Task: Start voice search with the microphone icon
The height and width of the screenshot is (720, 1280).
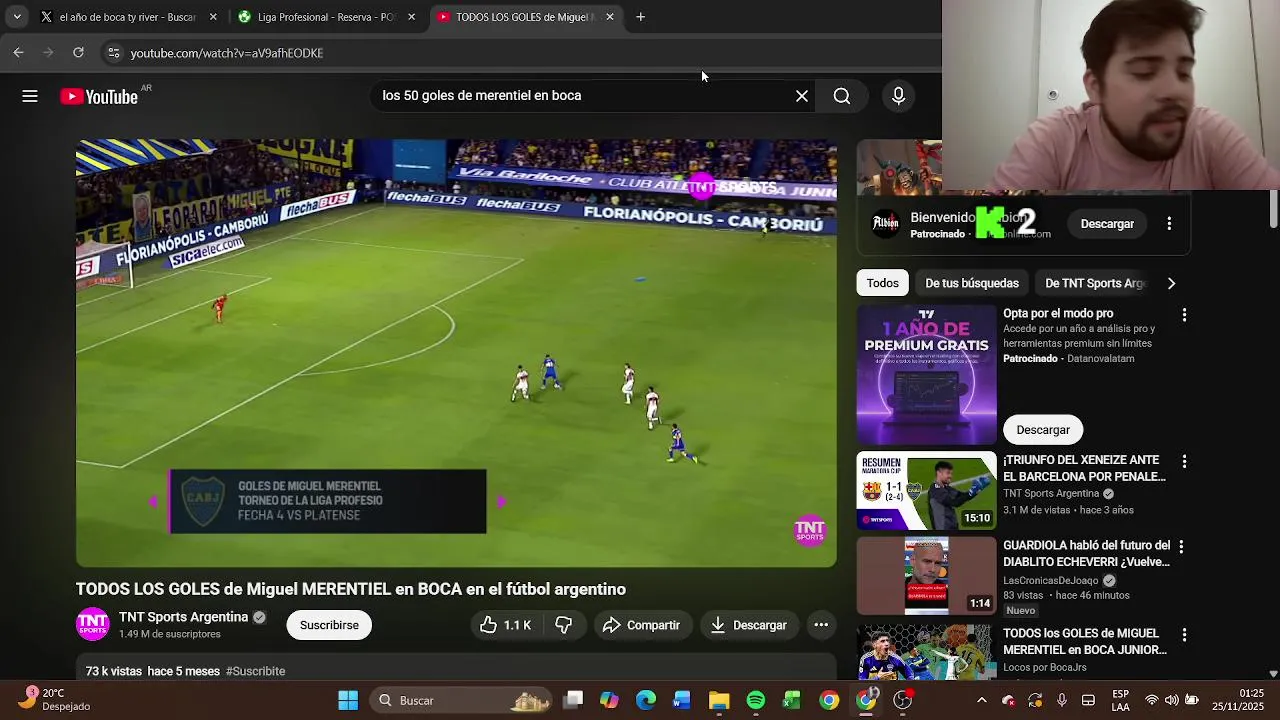Action: click(x=898, y=96)
